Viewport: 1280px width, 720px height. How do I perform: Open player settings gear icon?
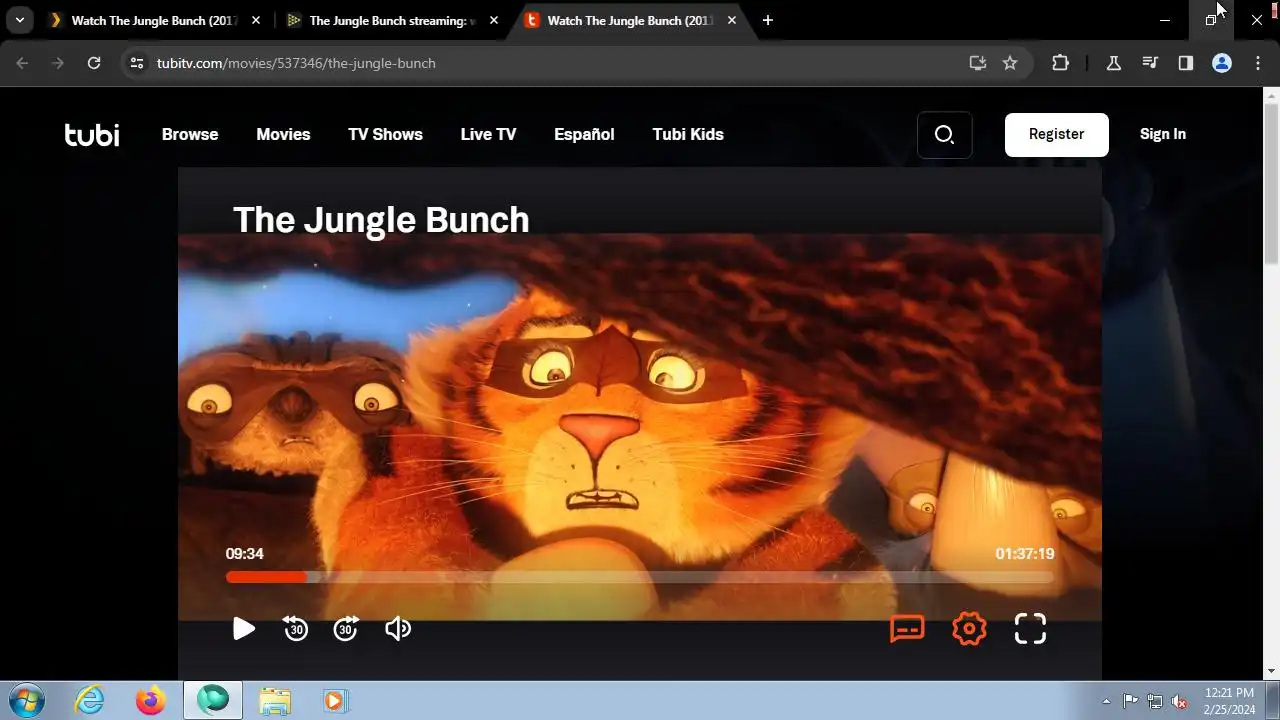[969, 628]
